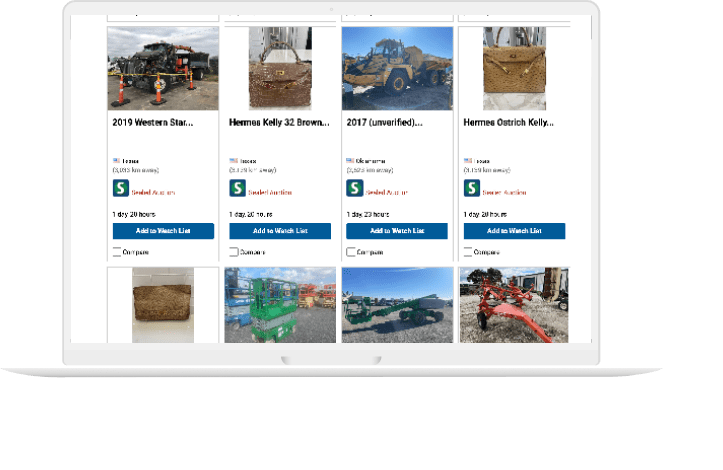Viewport: 723px width, 470px height.
Task: Click the US flag icon on Hermes Kelly 32 Brown
Action: pyautogui.click(x=234, y=161)
